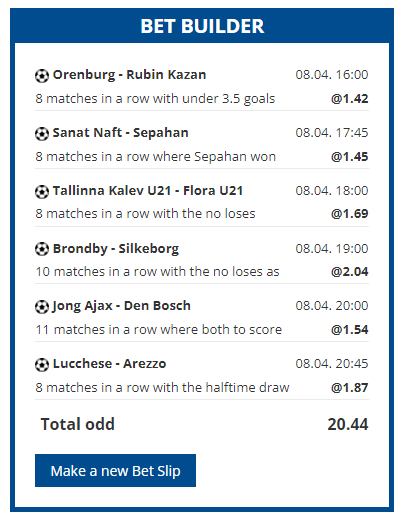
Task: Select the @1.87 halftime draw odds
Action: click(x=350, y=388)
